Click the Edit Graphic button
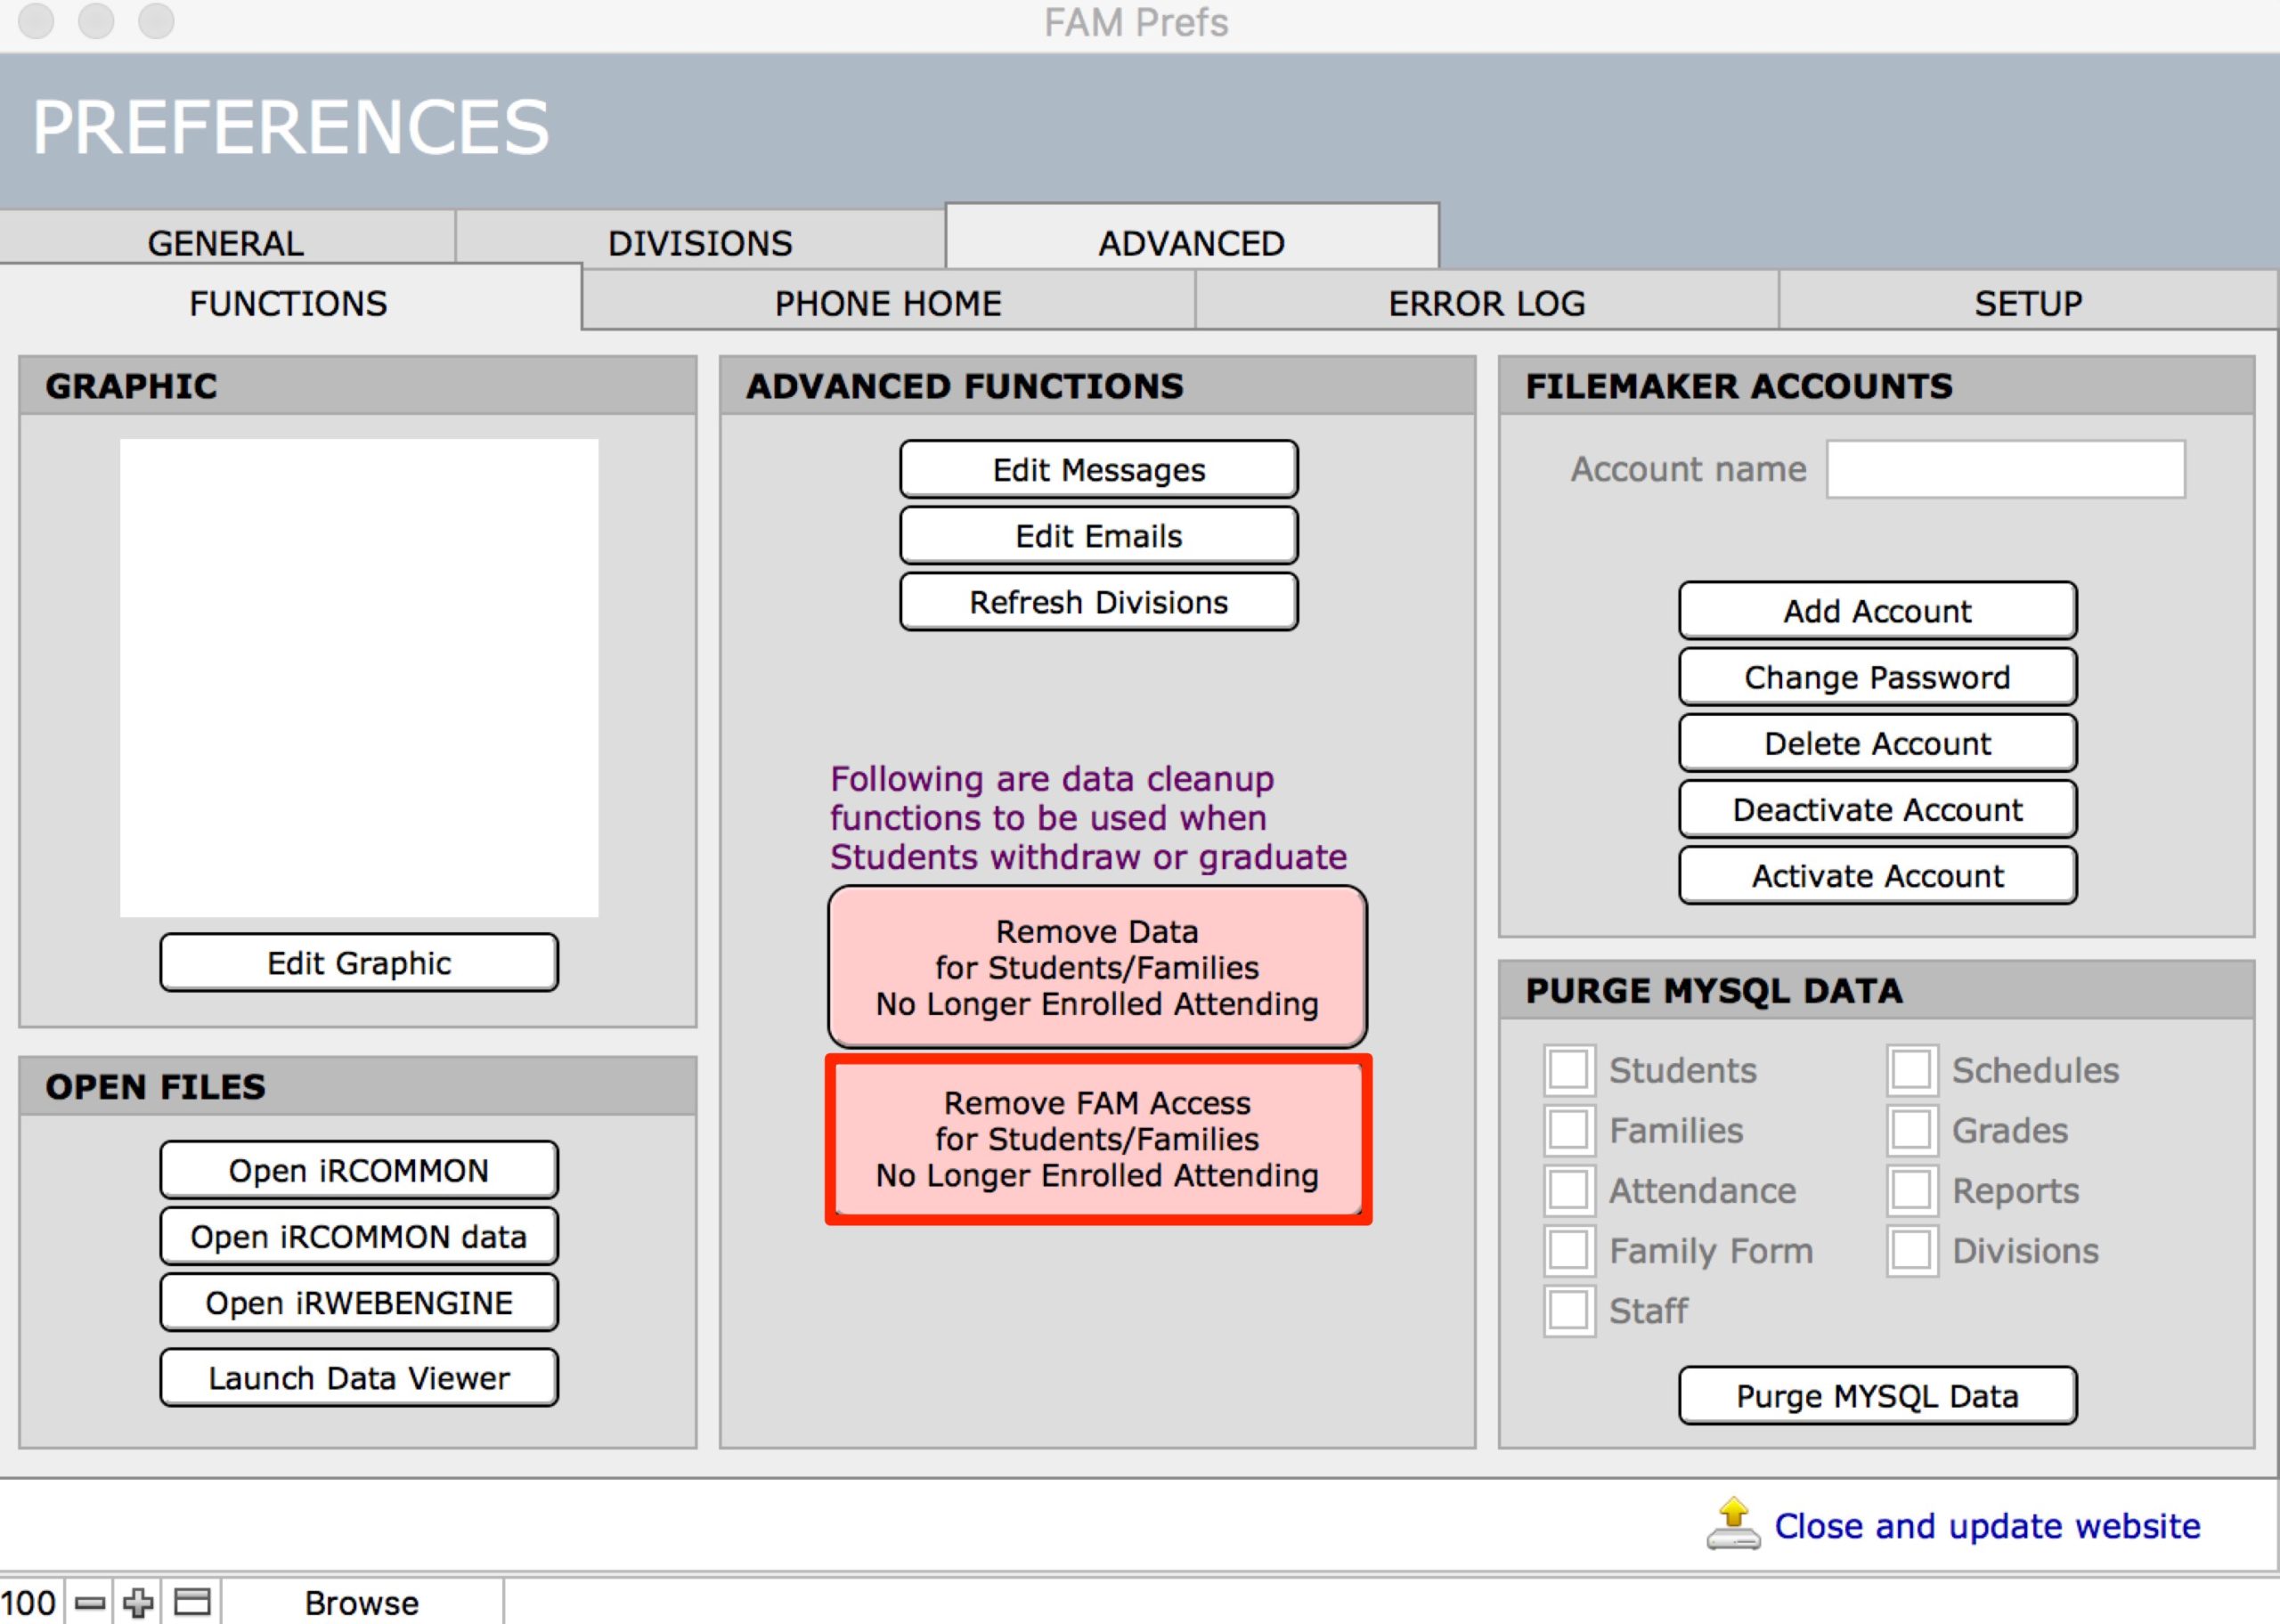This screenshot has height=1624, width=2280. click(x=359, y=963)
